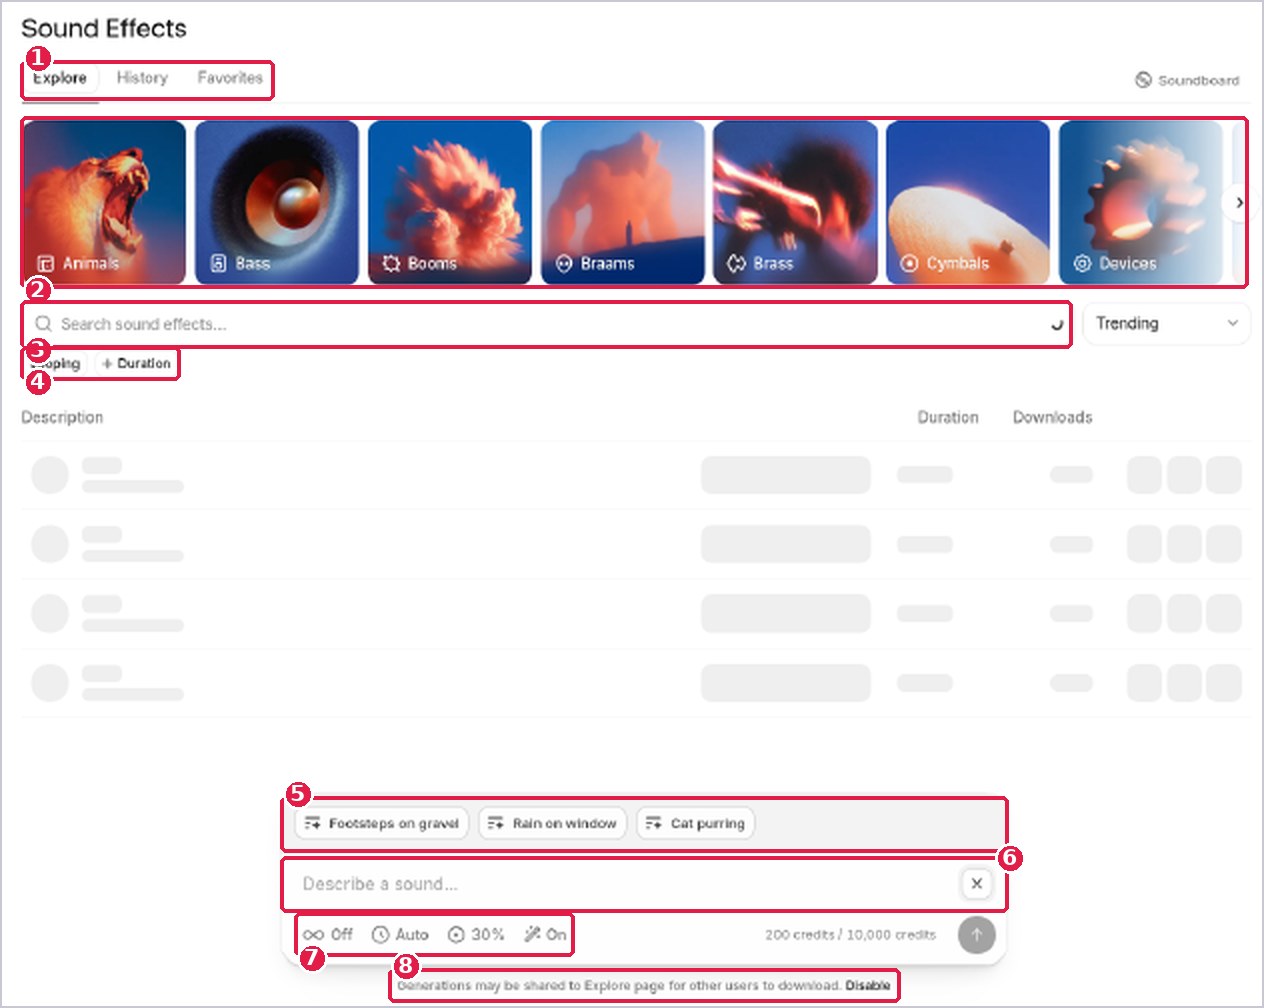Select the Bass category card
Viewport: 1264px width, 1008px height.
click(277, 202)
